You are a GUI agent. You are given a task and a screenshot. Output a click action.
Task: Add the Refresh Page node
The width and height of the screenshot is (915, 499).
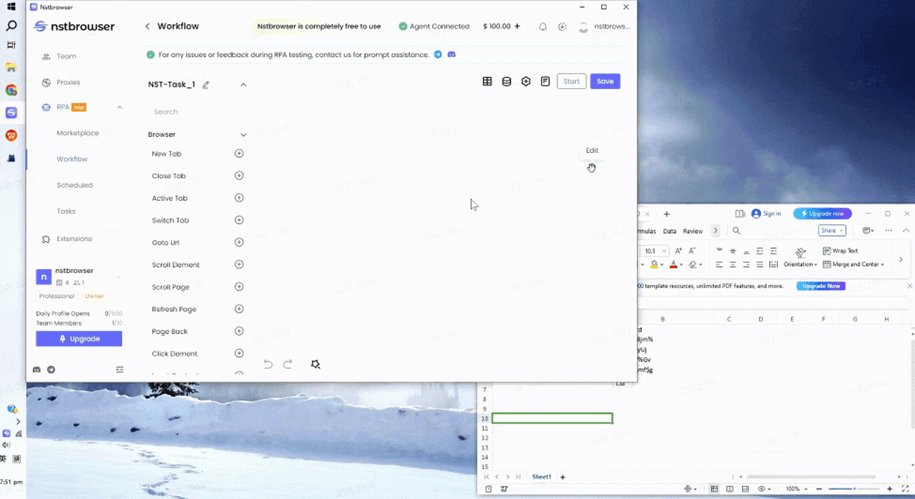[x=239, y=309]
